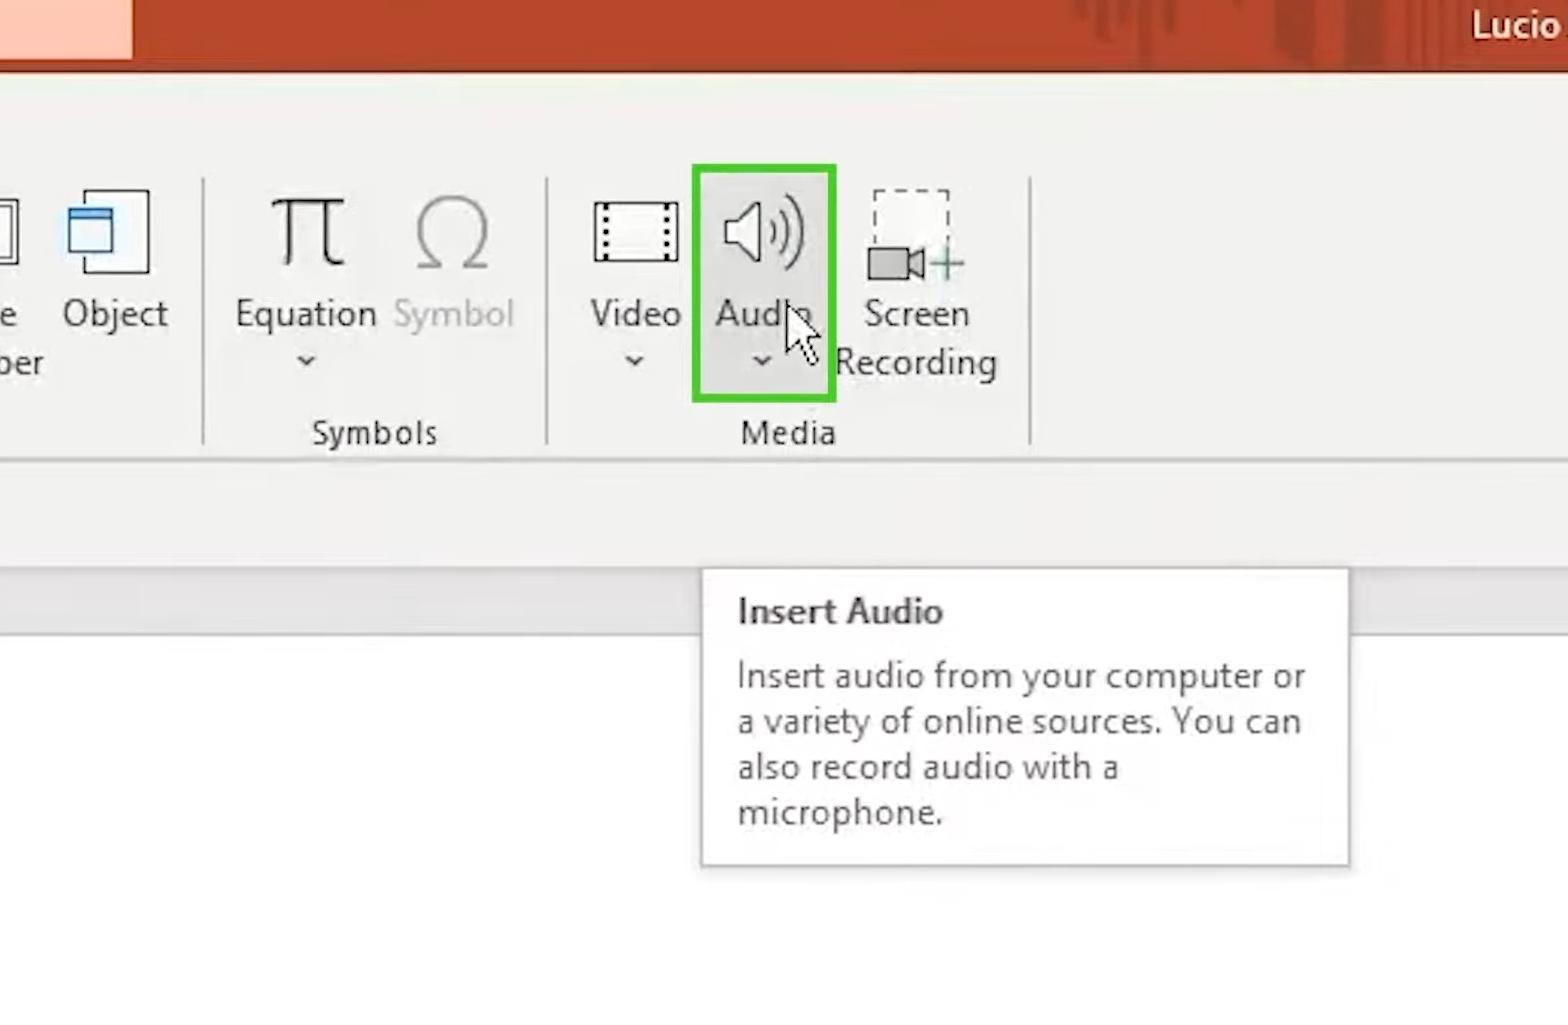1568x1025 pixels.
Task: Click the greyed-out "Symbol" label
Action: pos(453,314)
